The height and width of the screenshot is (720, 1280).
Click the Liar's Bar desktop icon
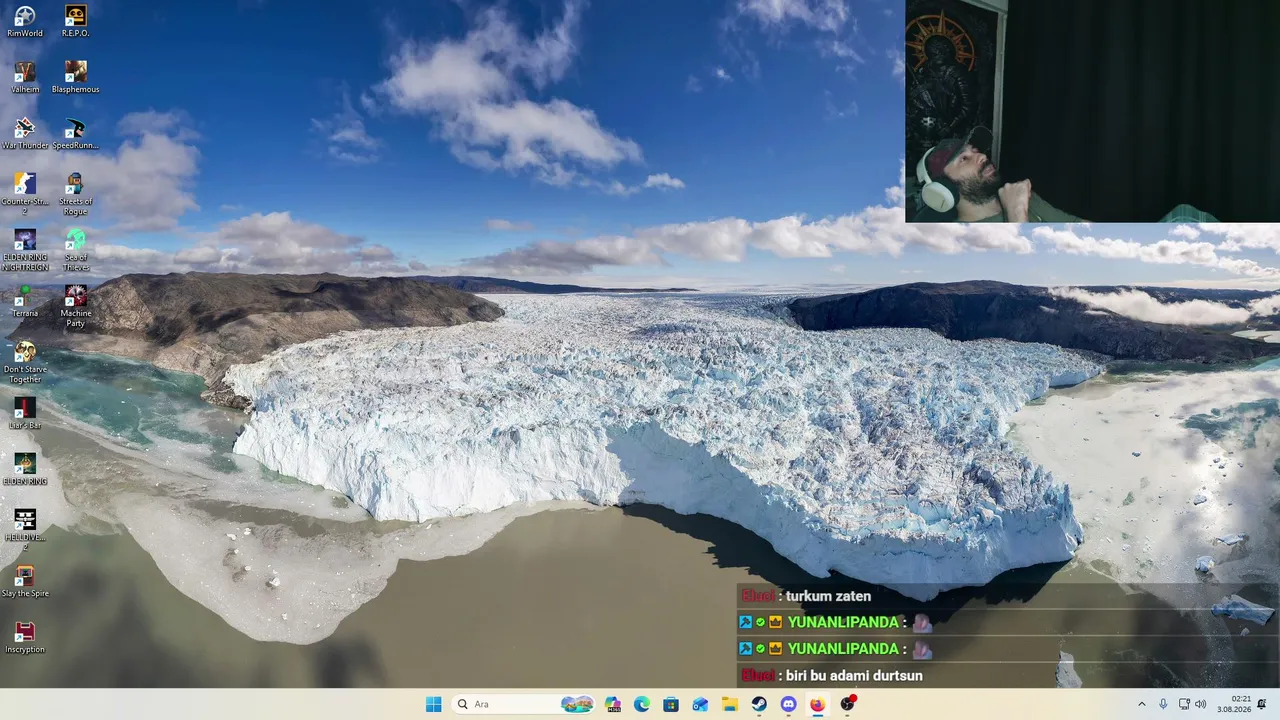tap(25, 413)
